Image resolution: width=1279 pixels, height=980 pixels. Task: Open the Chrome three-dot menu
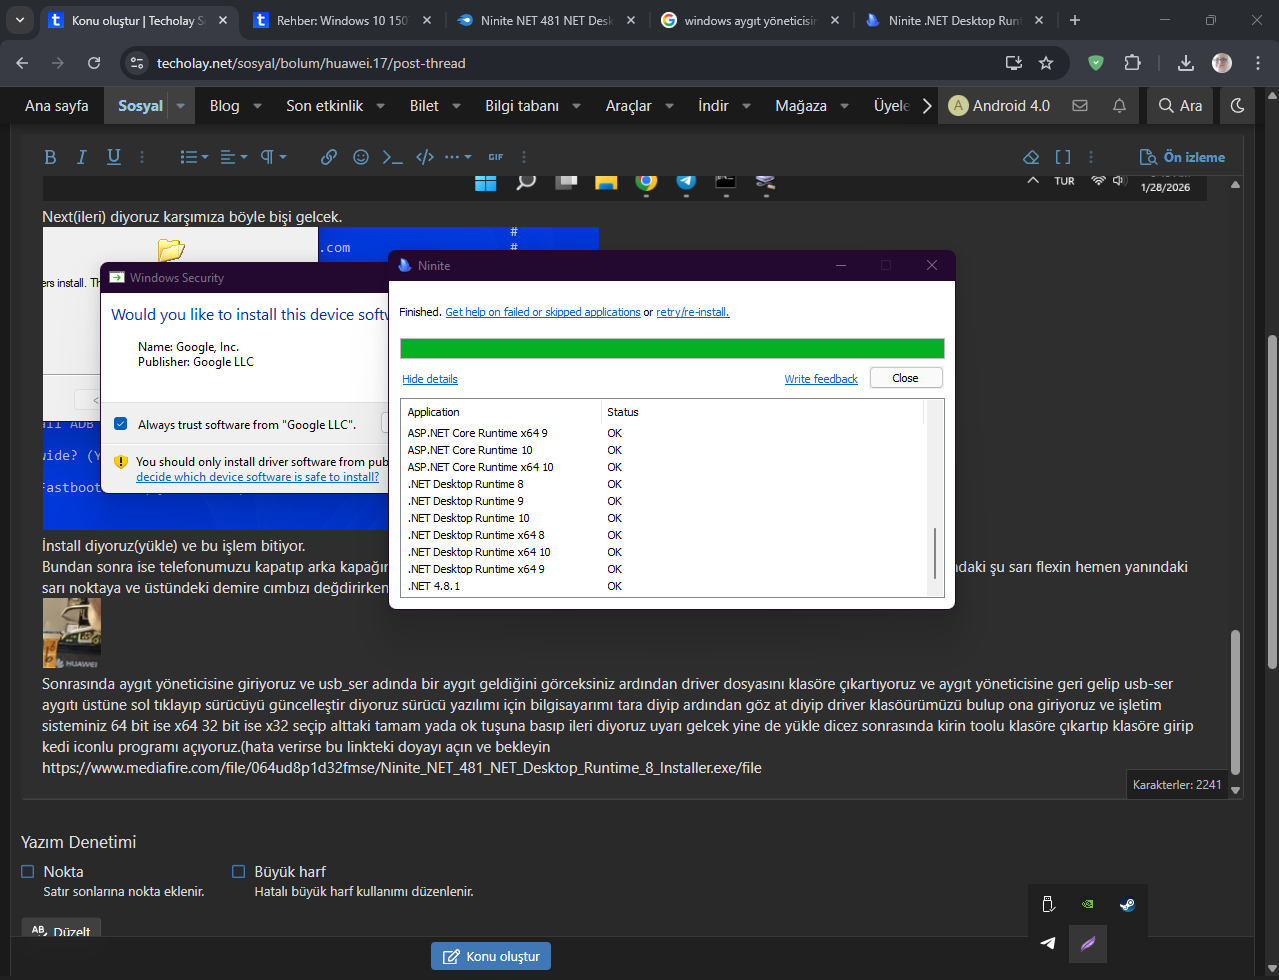tap(1257, 63)
